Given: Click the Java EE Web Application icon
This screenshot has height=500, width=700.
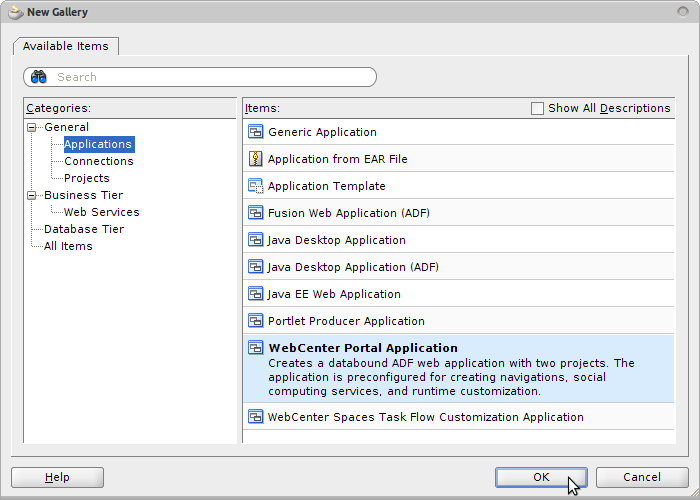Looking at the screenshot, I should [255, 294].
